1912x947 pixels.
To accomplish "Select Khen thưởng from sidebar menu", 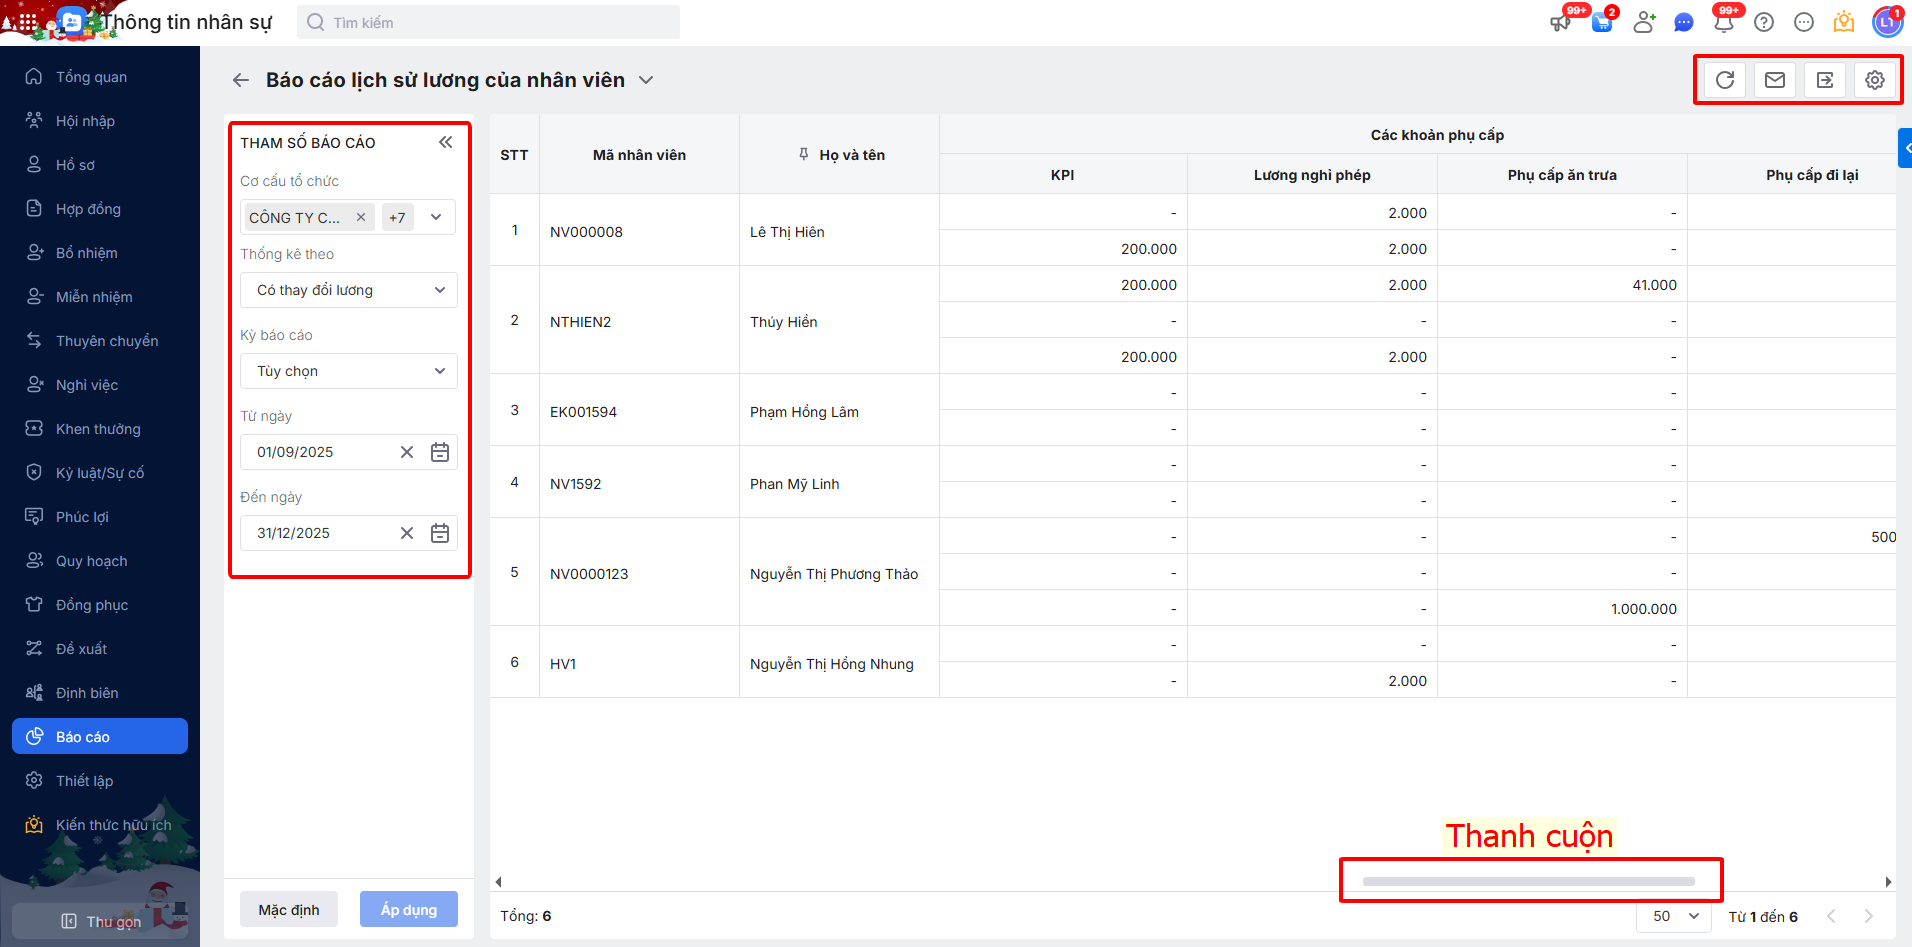I will pyautogui.click(x=98, y=429).
